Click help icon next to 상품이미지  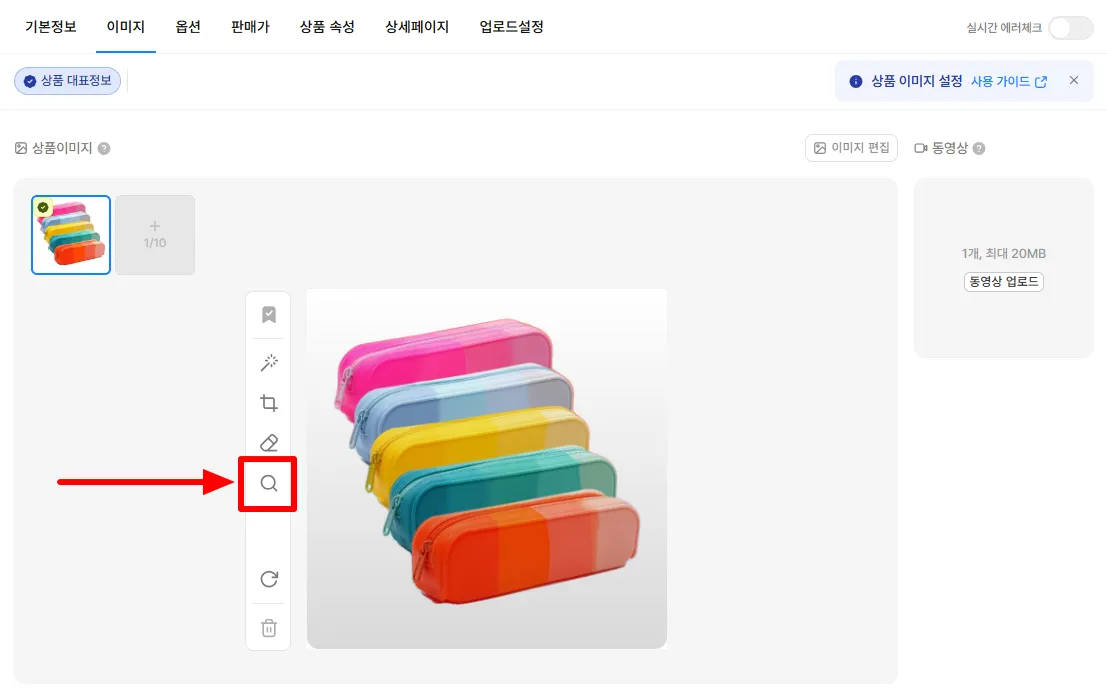coord(104,148)
